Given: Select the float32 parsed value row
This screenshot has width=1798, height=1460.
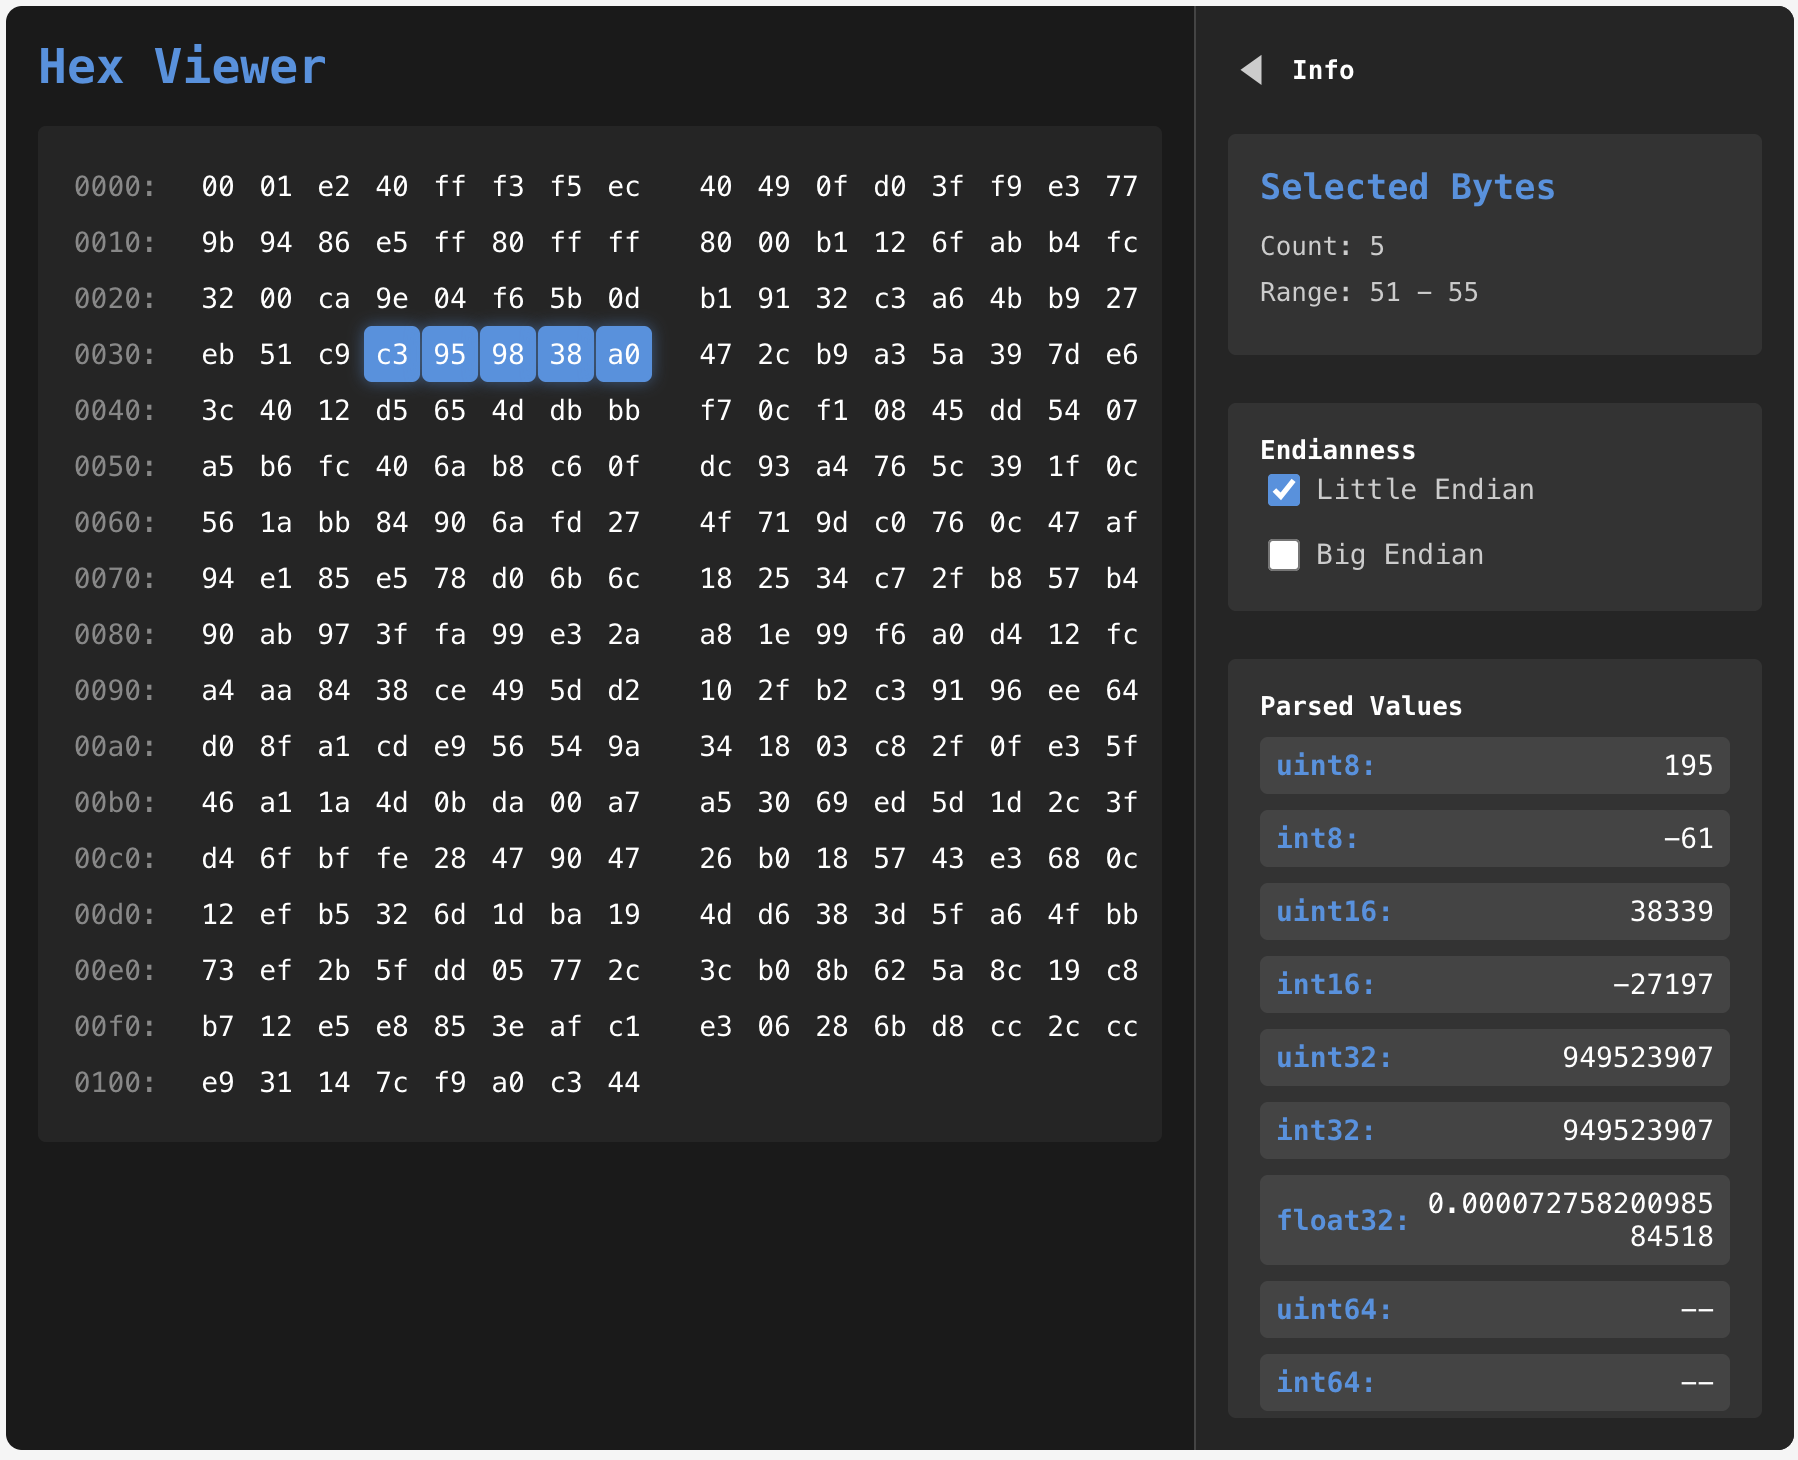Looking at the screenshot, I should tap(1494, 1220).
